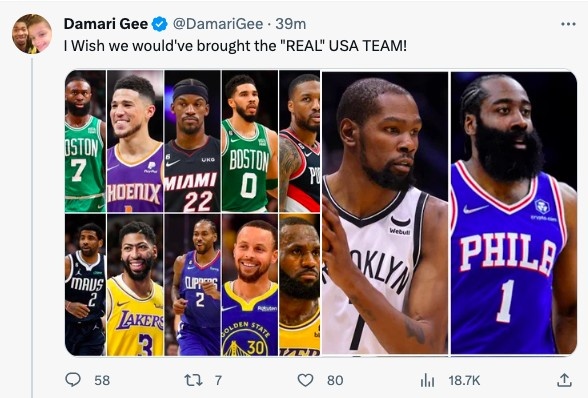The height and width of the screenshot is (398, 588).
Task: Click the tweet text about REAL USA TEAM
Action: (235, 46)
